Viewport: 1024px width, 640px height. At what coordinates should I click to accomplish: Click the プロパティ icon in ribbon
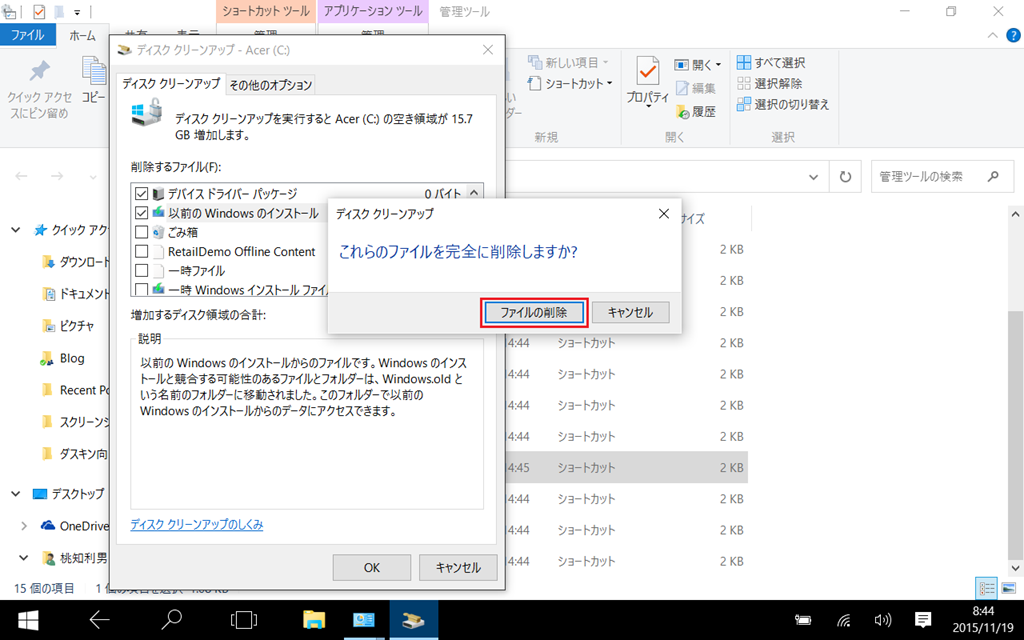(x=647, y=71)
